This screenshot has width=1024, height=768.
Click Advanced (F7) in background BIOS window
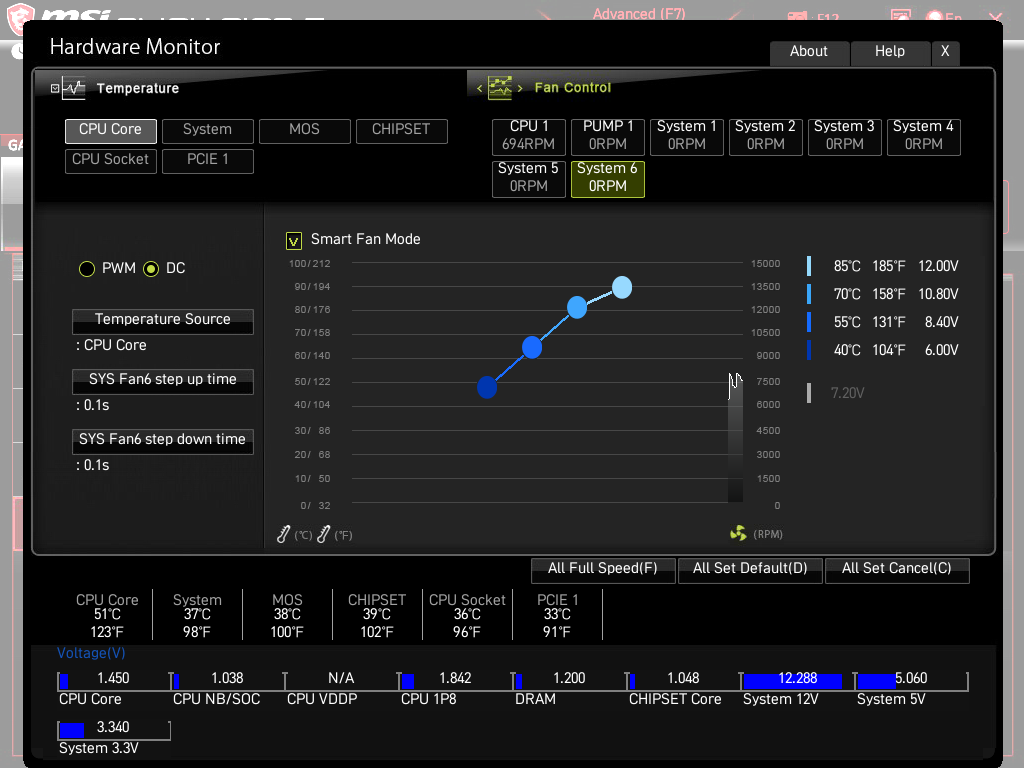[x=639, y=14]
